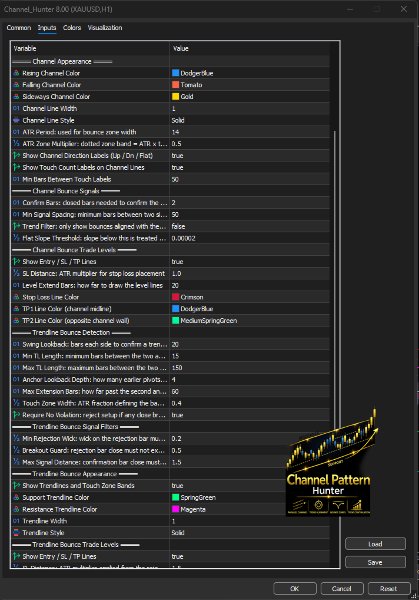
Task: Click the Save button
Action: [x=375, y=562]
